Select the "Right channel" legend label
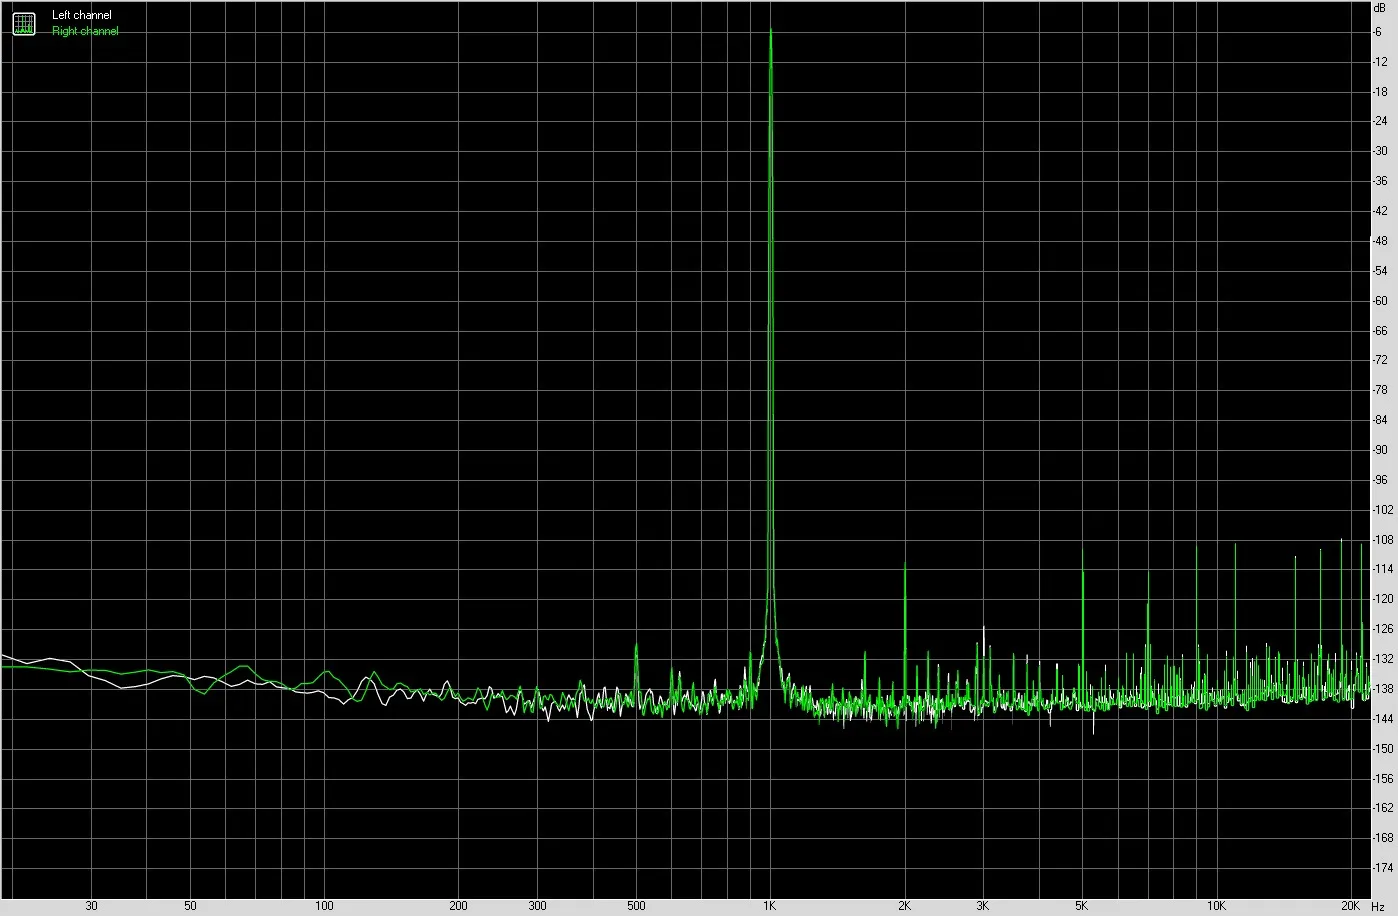This screenshot has width=1398, height=916. (85, 31)
